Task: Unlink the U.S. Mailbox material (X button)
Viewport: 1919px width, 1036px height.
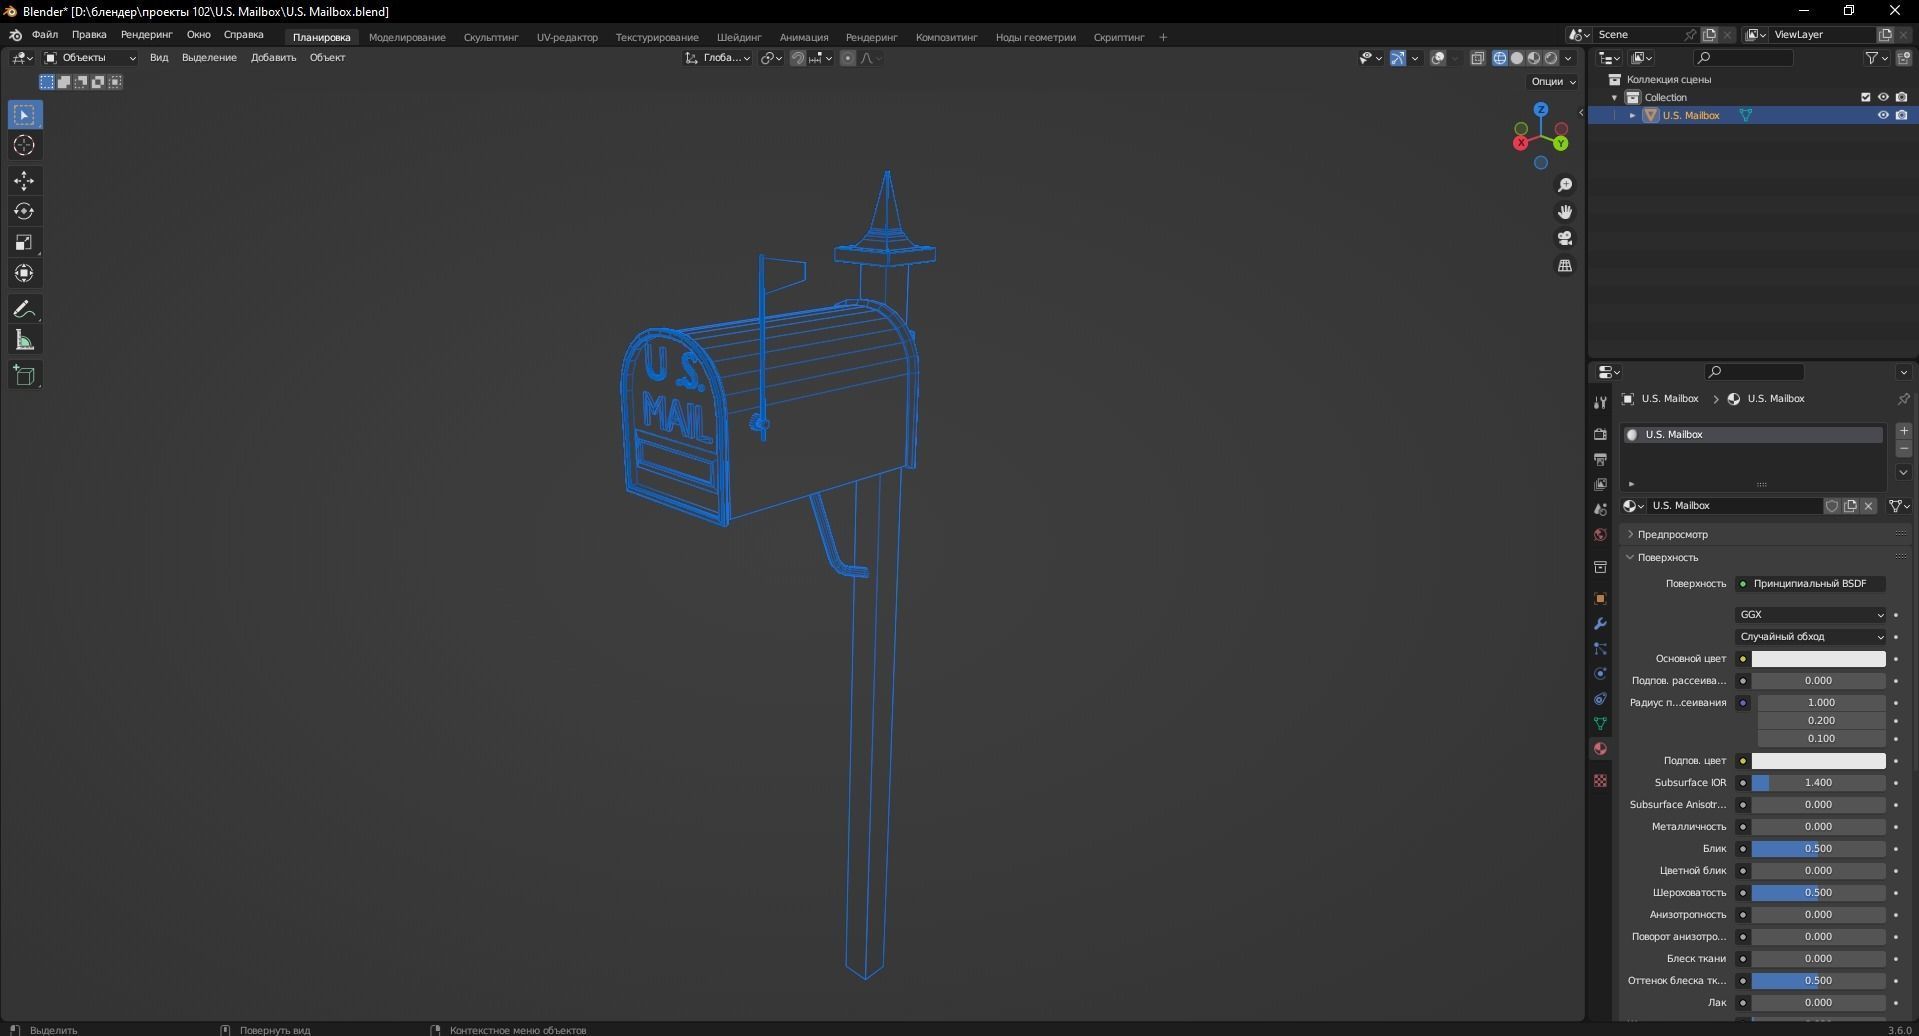Action: click(1868, 506)
